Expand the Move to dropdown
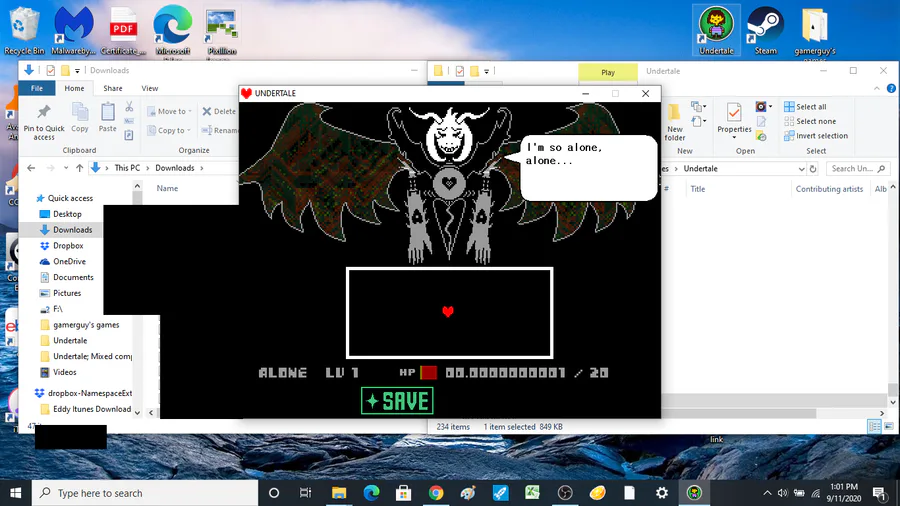 click(x=169, y=111)
